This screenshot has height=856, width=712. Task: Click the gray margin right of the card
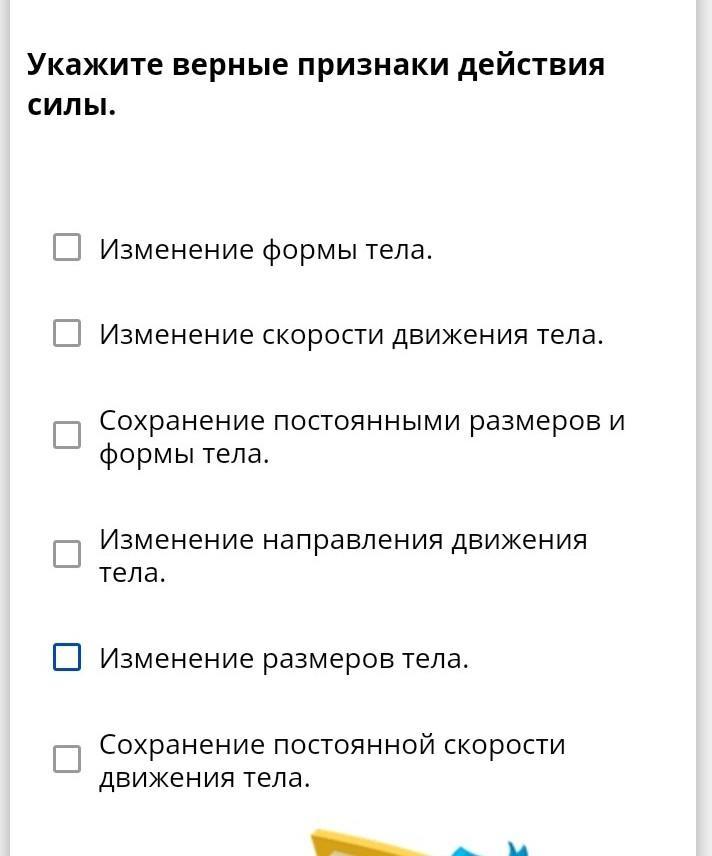coord(704,400)
